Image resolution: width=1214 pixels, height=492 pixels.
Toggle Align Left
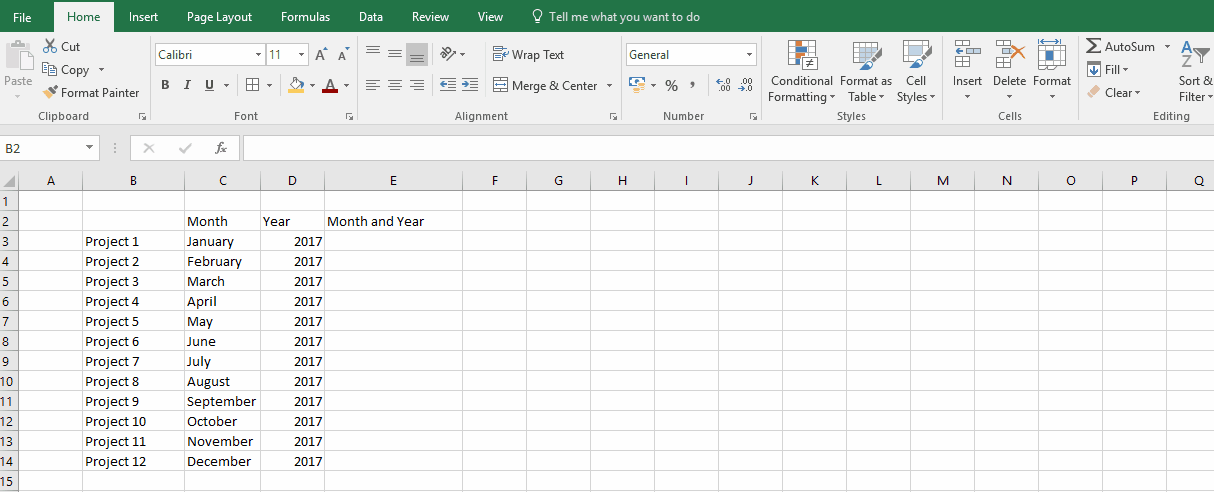pyautogui.click(x=373, y=85)
